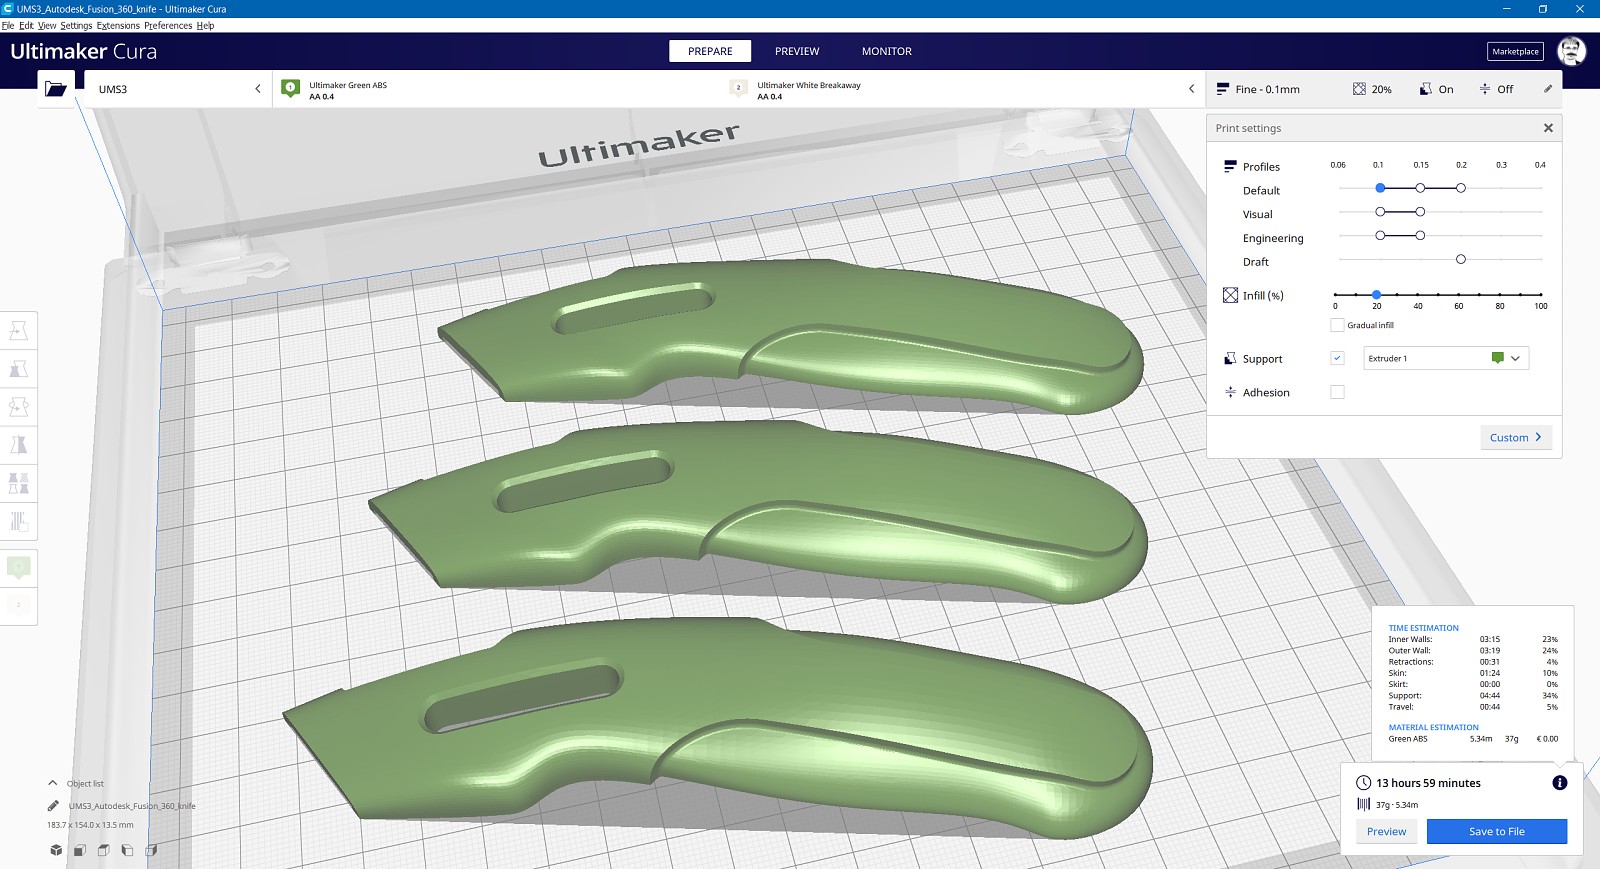Viewport: 1600px width, 869px height.
Task: Switch to the PREPARE stage tab
Action: [710, 51]
